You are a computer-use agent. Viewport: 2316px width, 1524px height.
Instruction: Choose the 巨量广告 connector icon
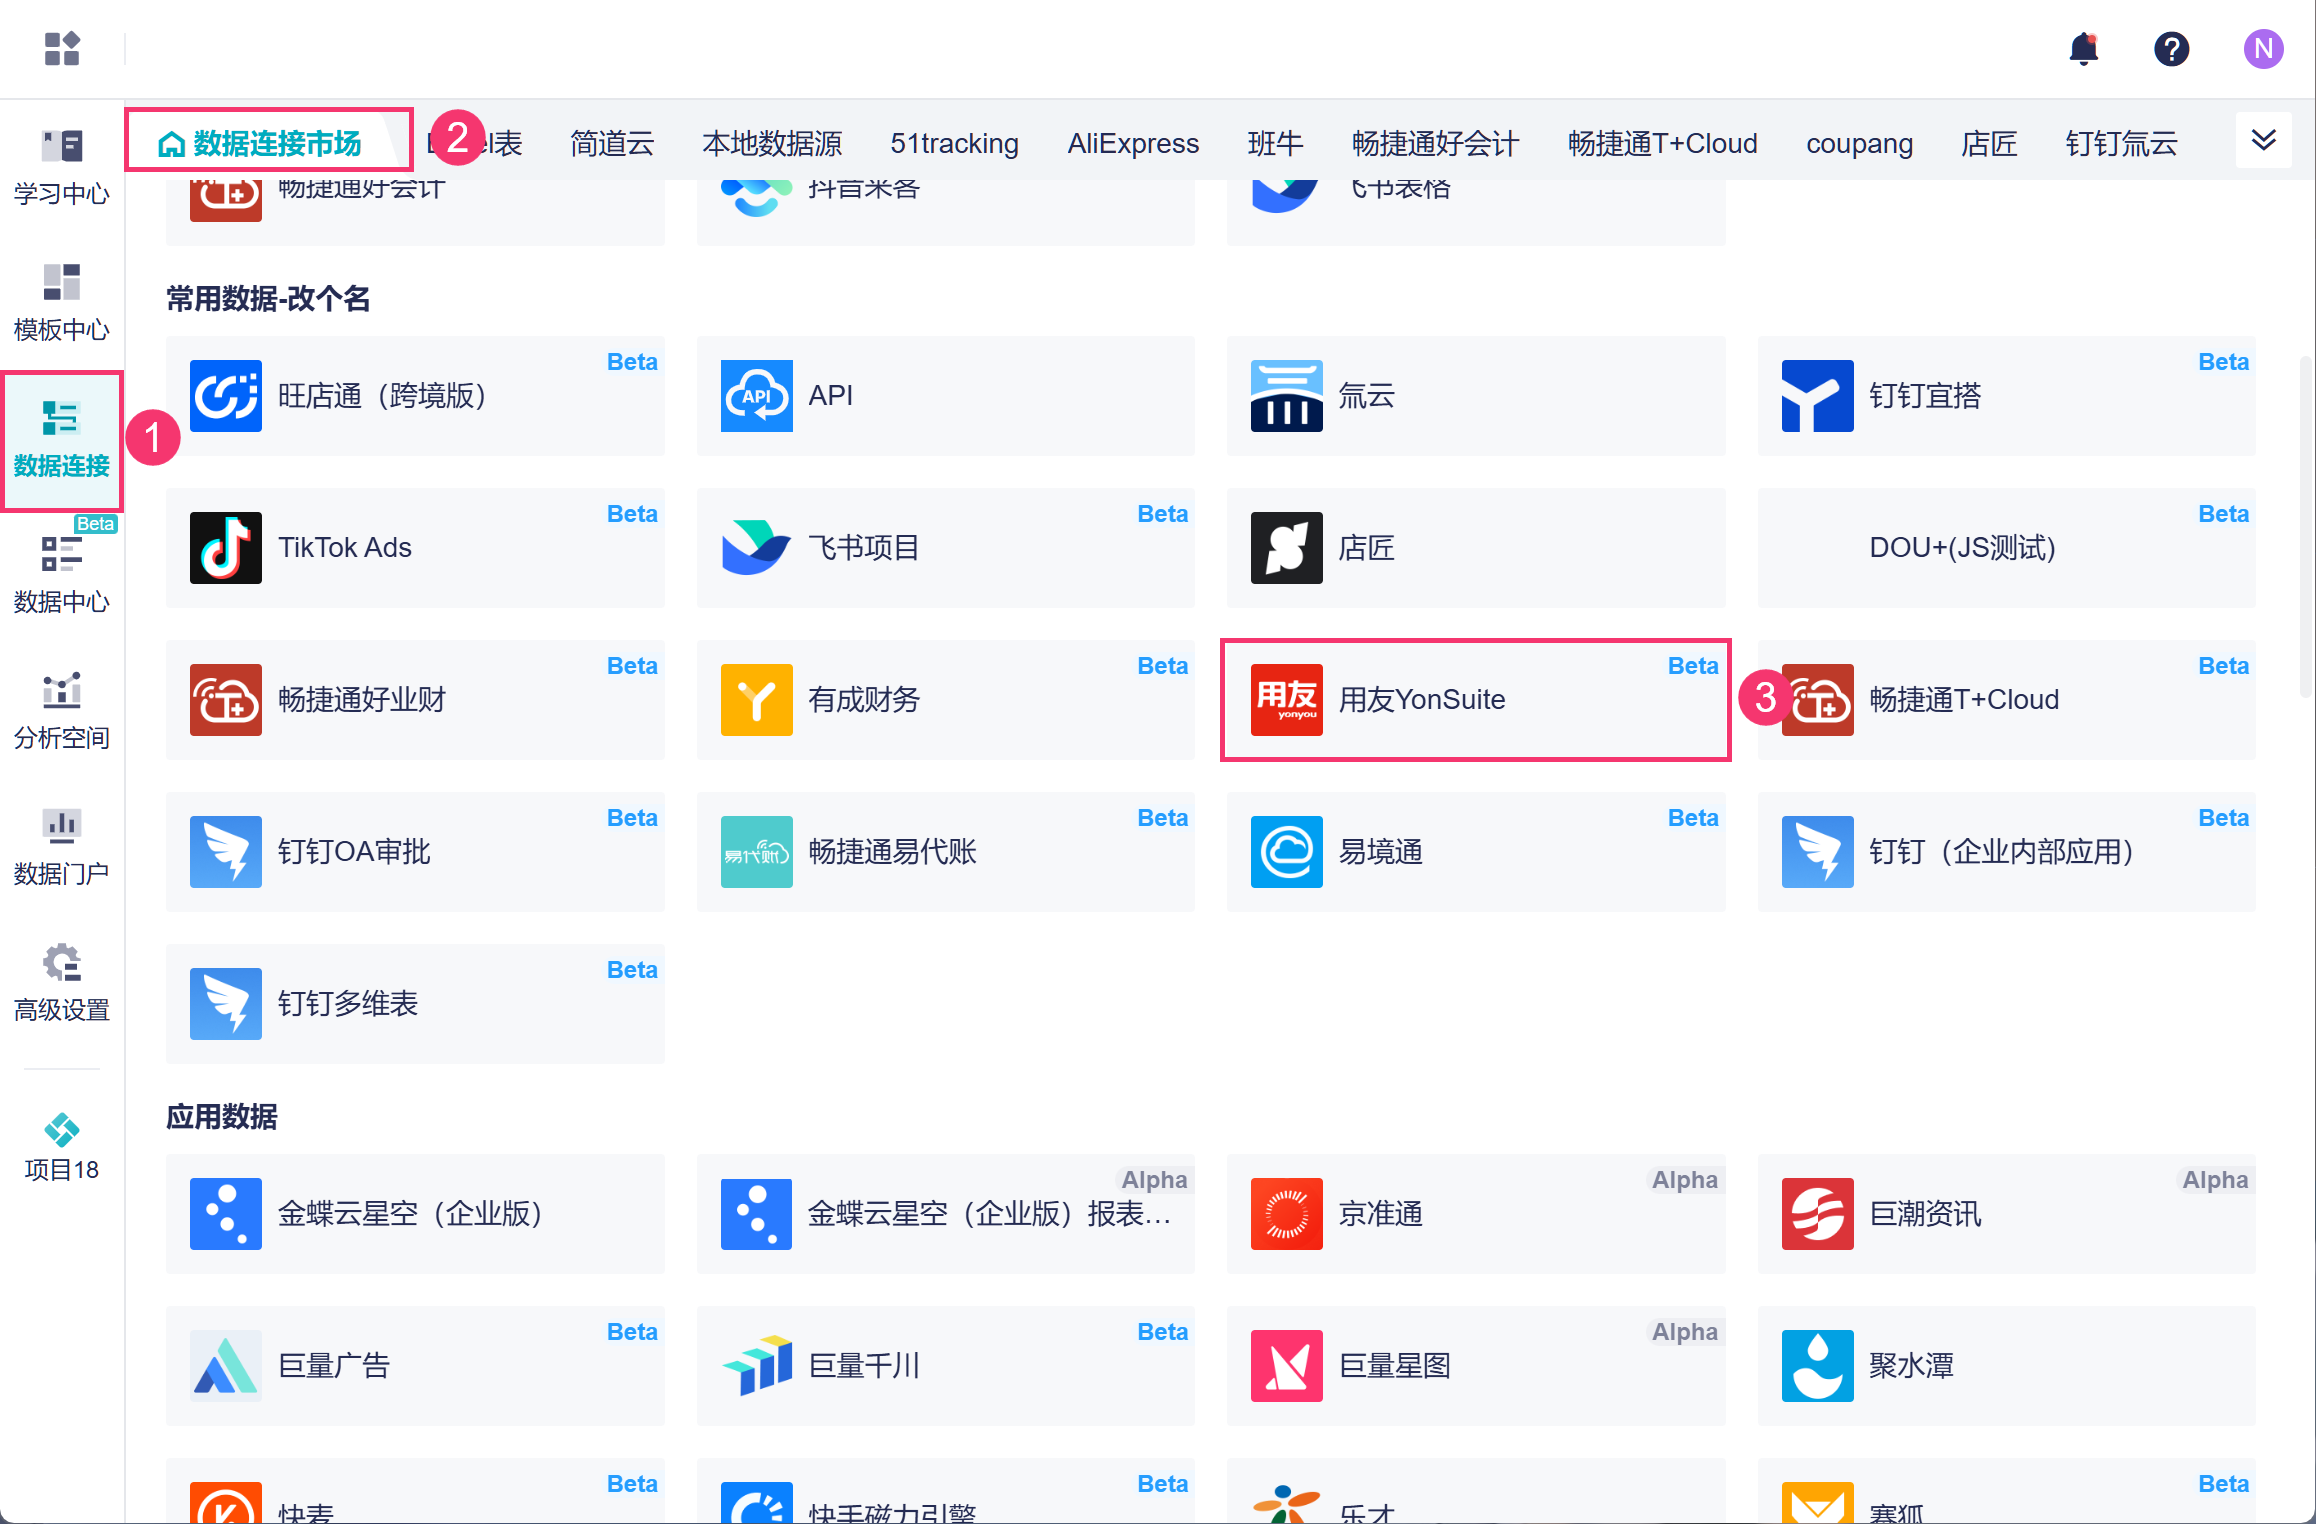(x=226, y=1366)
